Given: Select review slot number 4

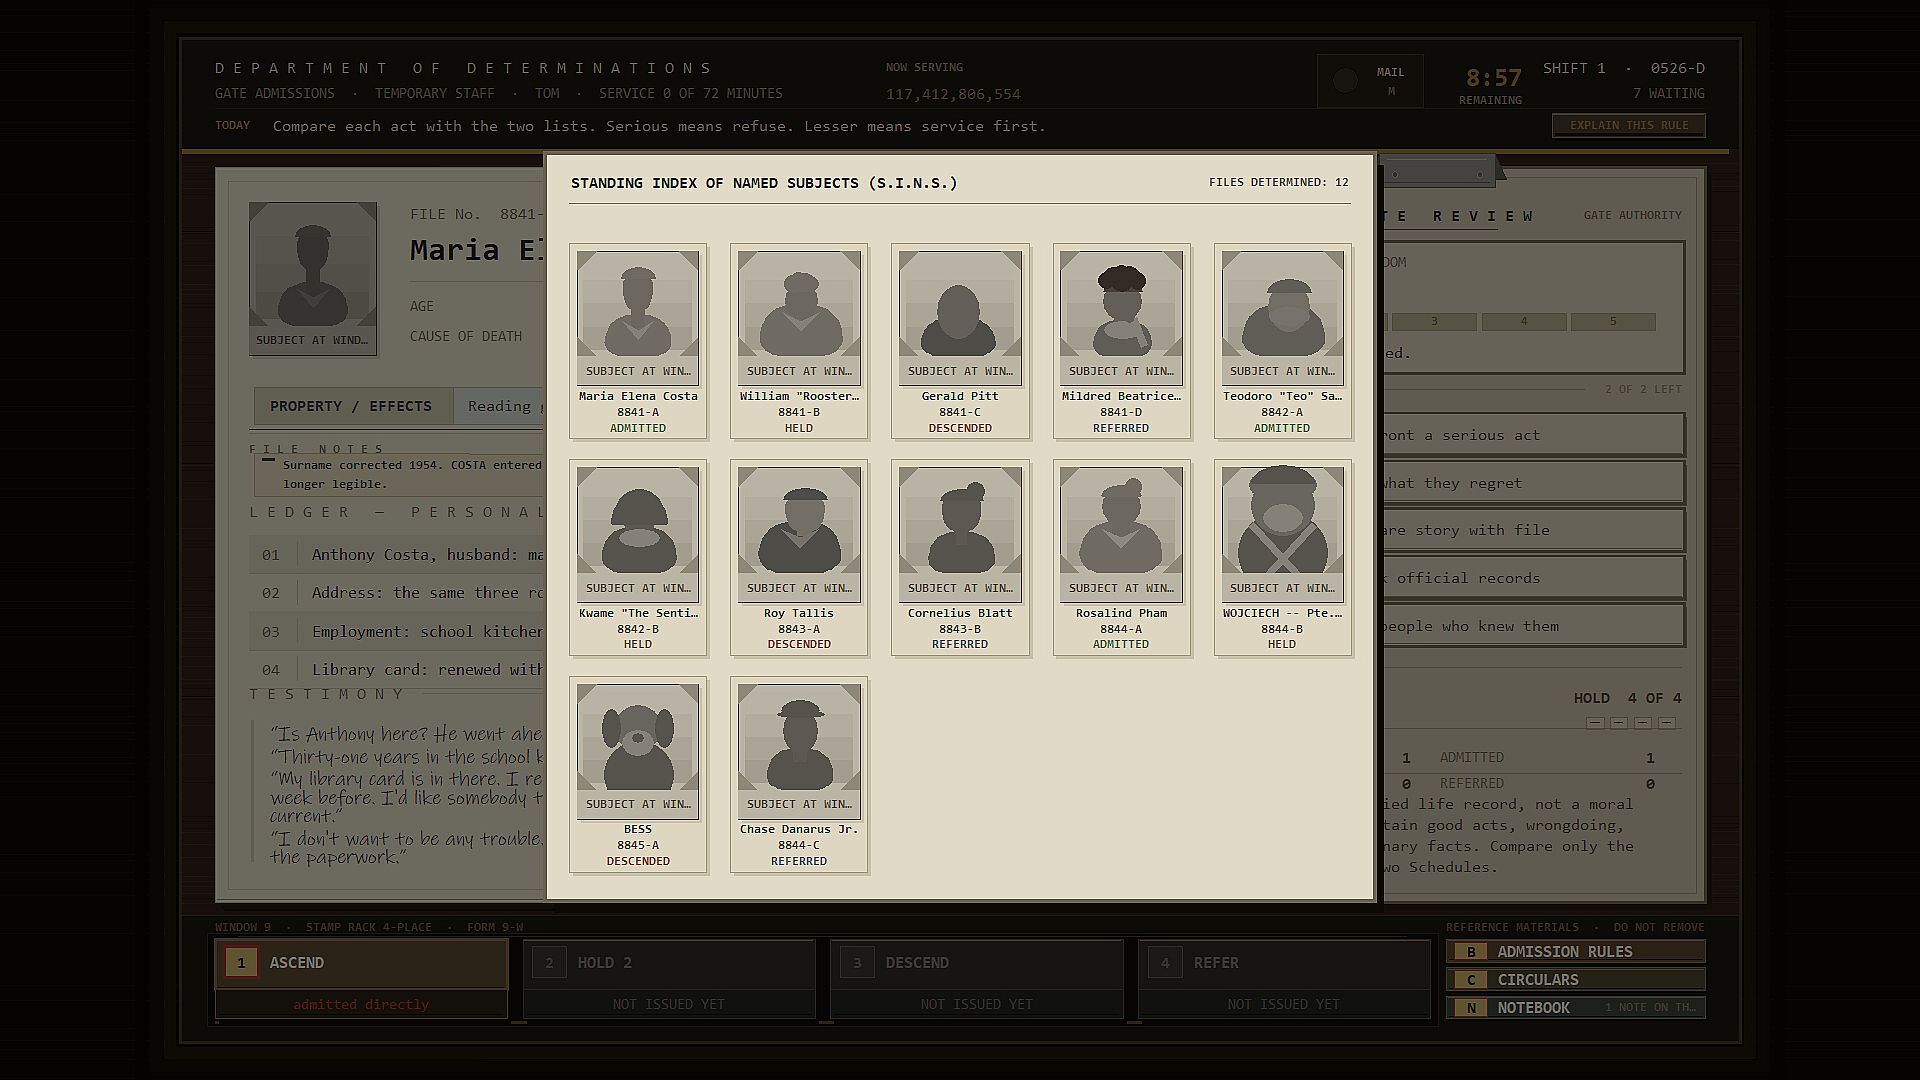Looking at the screenshot, I should pyautogui.click(x=1524, y=322).
